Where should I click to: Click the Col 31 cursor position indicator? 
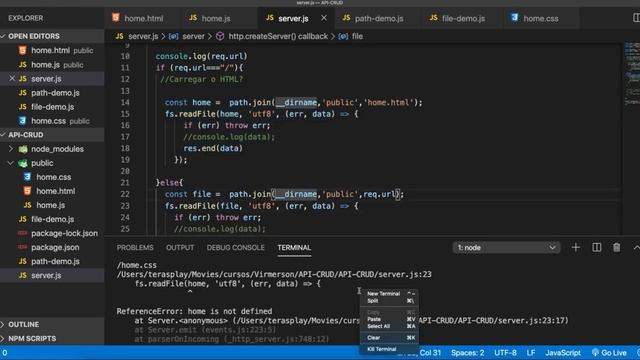tap(430, 353)
